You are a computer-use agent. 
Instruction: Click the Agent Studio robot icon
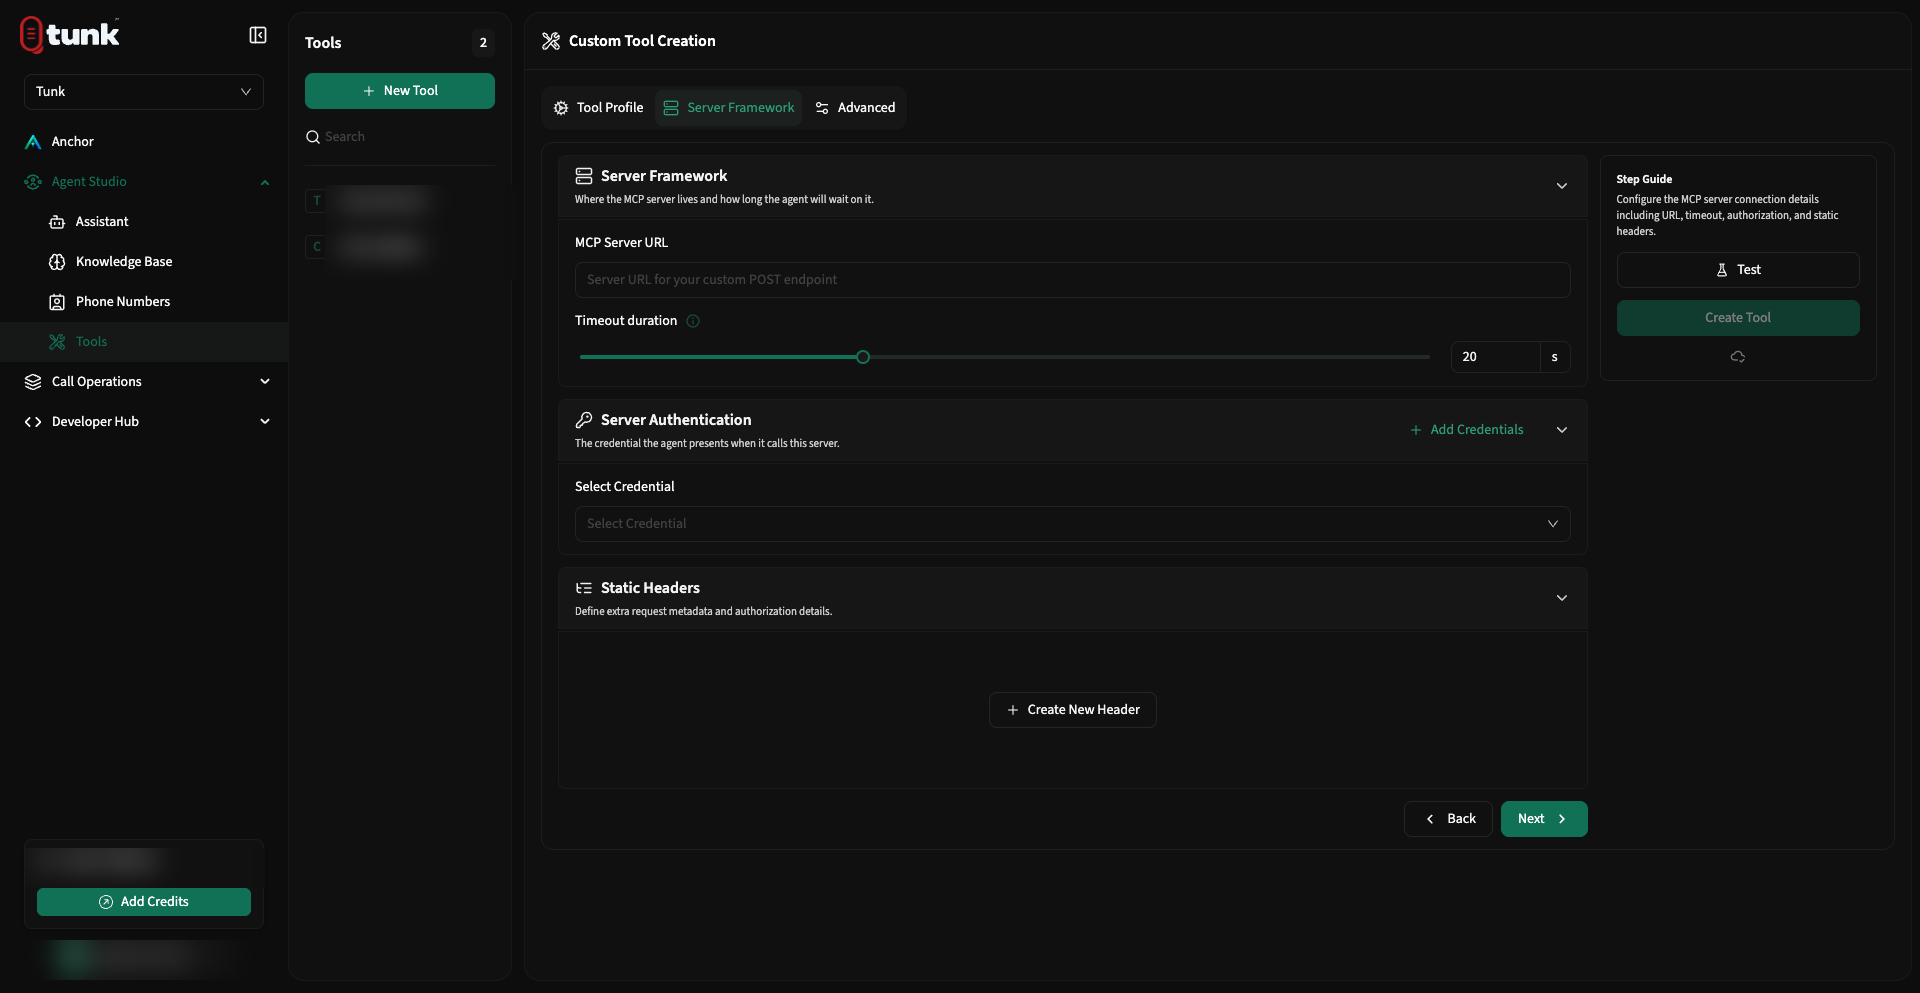pyautogui.click(x=33, y=182)
